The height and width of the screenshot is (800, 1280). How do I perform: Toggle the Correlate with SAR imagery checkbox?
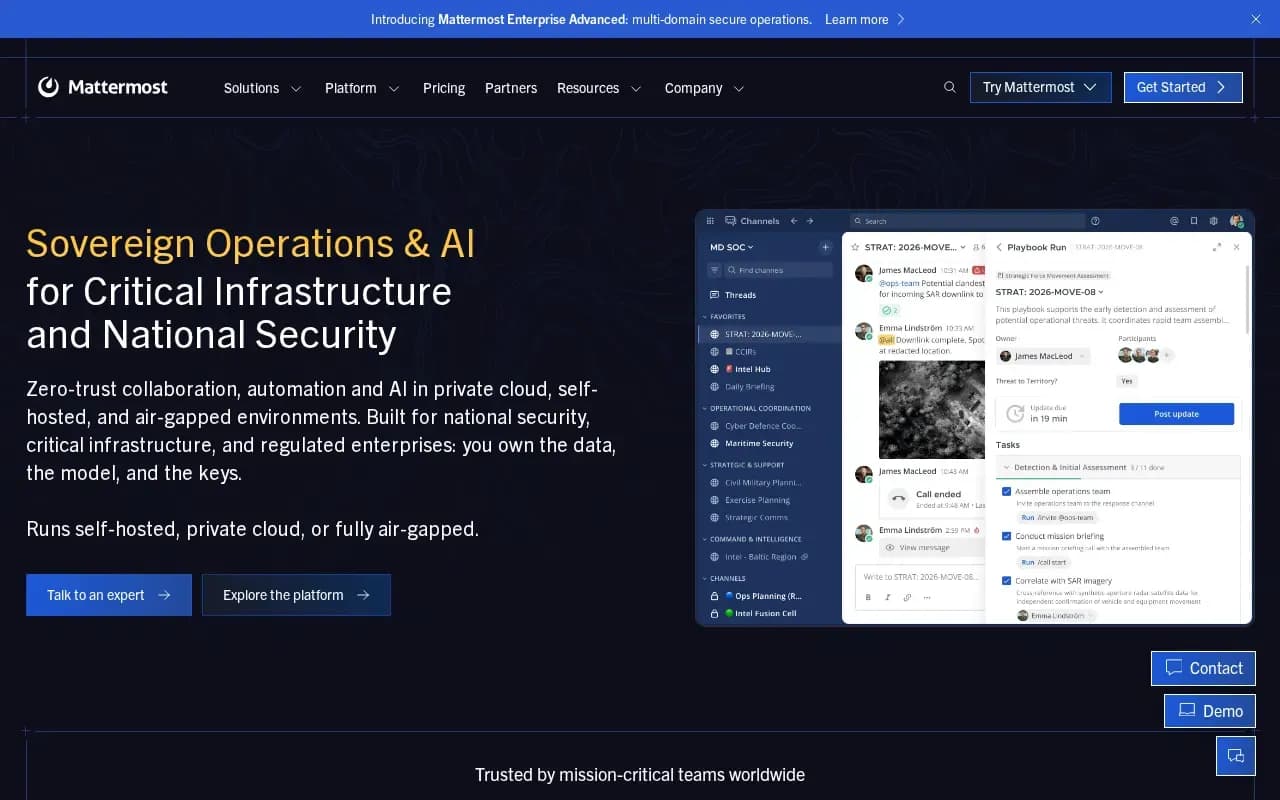1006,581
